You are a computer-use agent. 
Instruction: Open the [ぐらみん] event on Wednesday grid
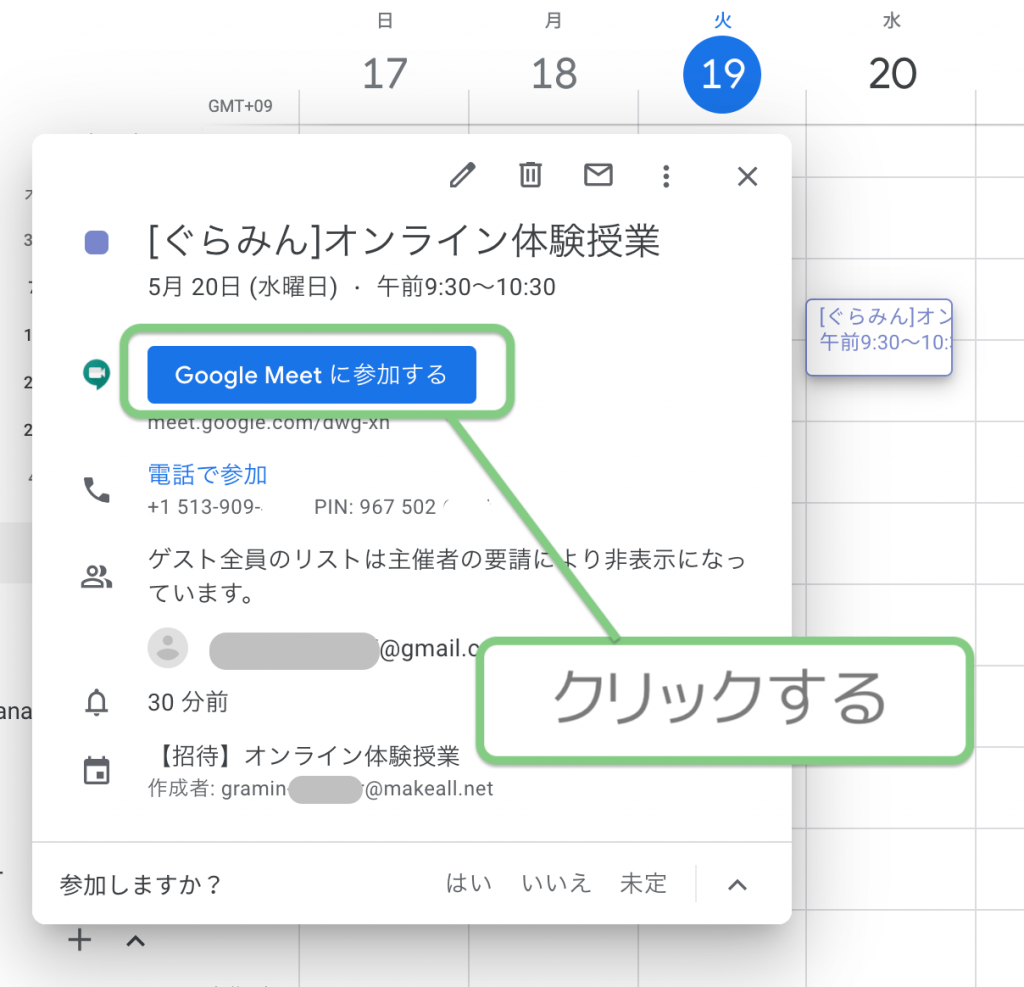coord(879,337)
